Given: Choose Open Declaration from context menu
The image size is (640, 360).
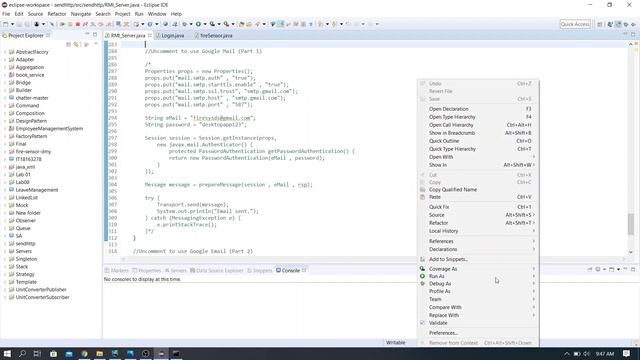Looking at the screenshot, I should (478, 109).
